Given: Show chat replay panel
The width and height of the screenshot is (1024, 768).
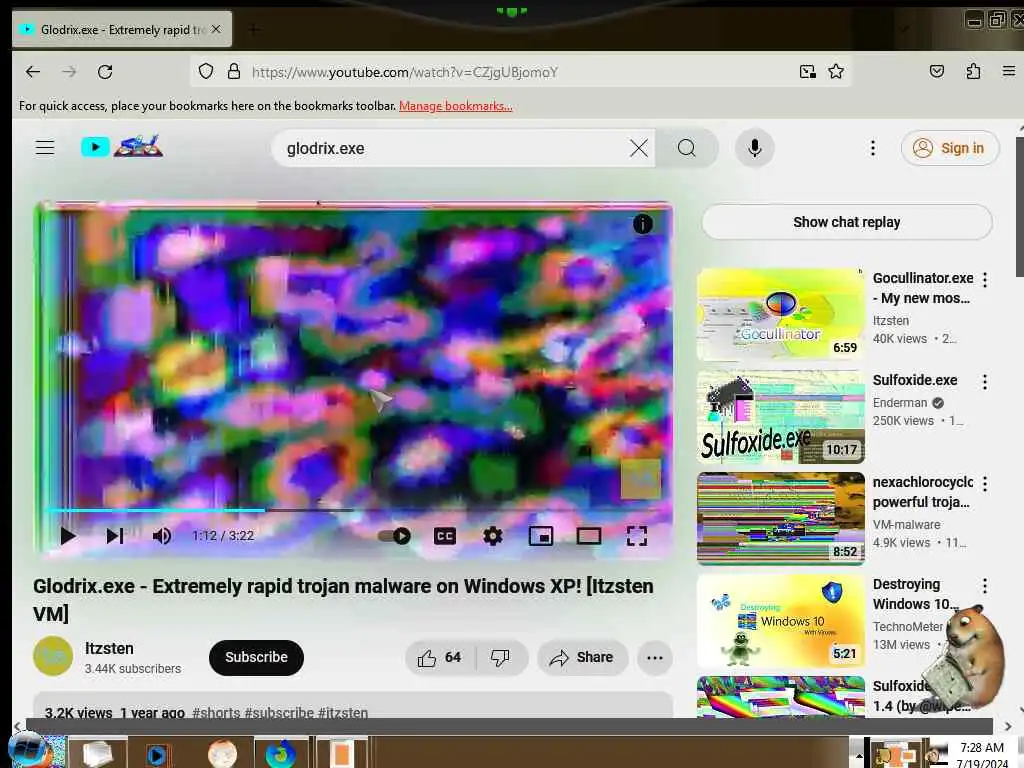Looking at the screenshot, I should (x=846, y=222).
